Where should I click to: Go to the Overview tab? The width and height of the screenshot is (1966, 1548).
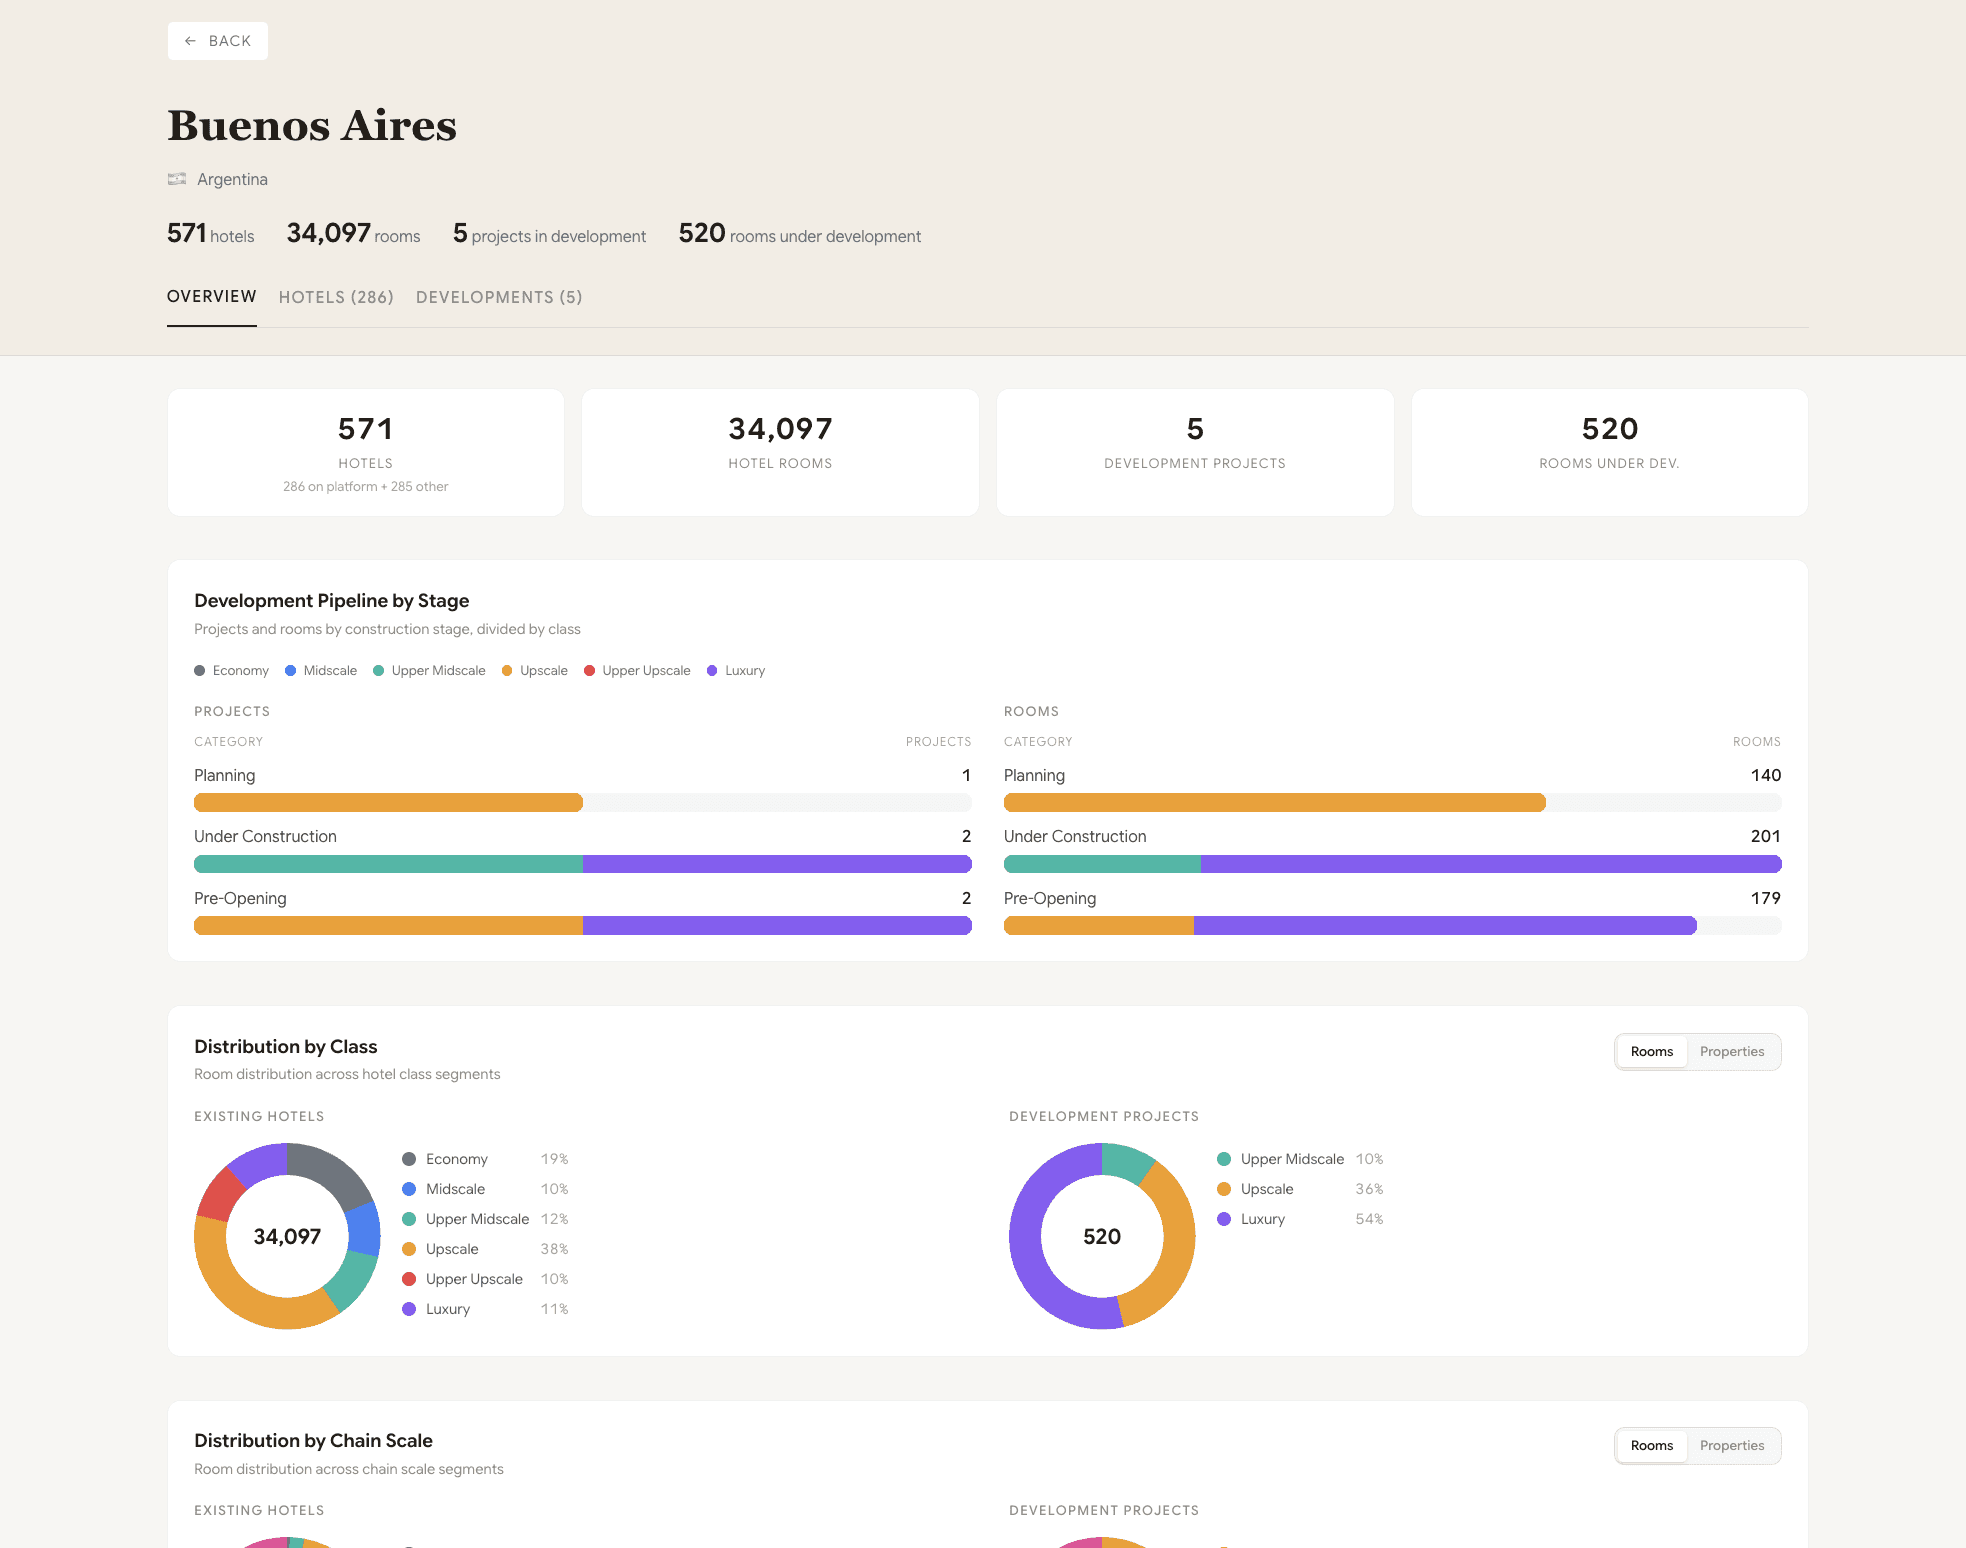click(x=212, y=297)
